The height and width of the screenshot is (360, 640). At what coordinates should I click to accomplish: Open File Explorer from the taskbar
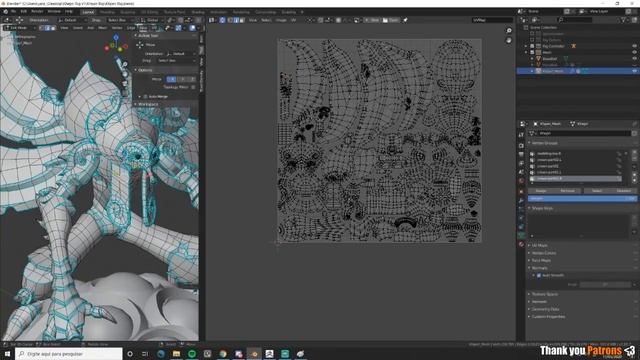(x=176, y=353)
